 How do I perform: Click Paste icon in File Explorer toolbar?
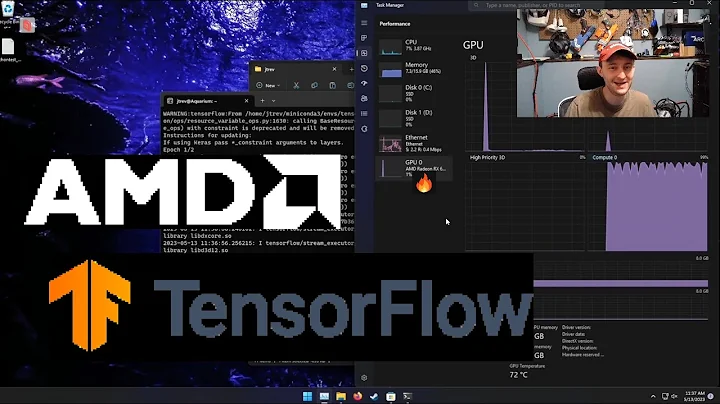(x=332, y=85)
